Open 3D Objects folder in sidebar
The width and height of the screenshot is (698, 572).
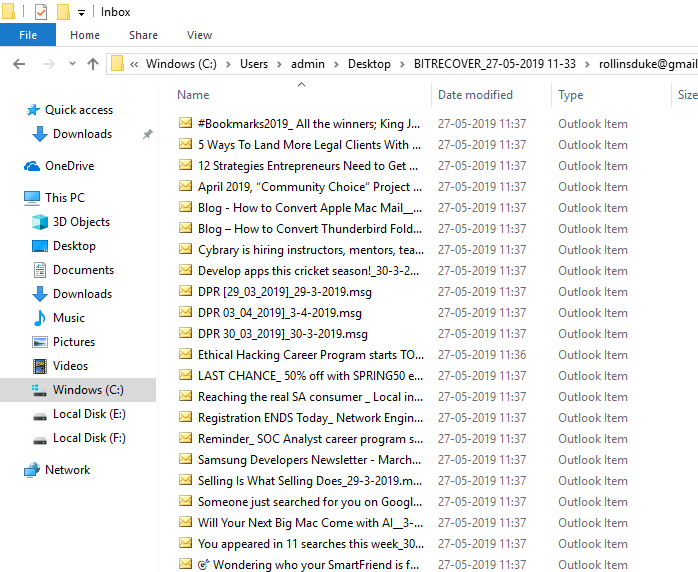(x=81, y=222)
